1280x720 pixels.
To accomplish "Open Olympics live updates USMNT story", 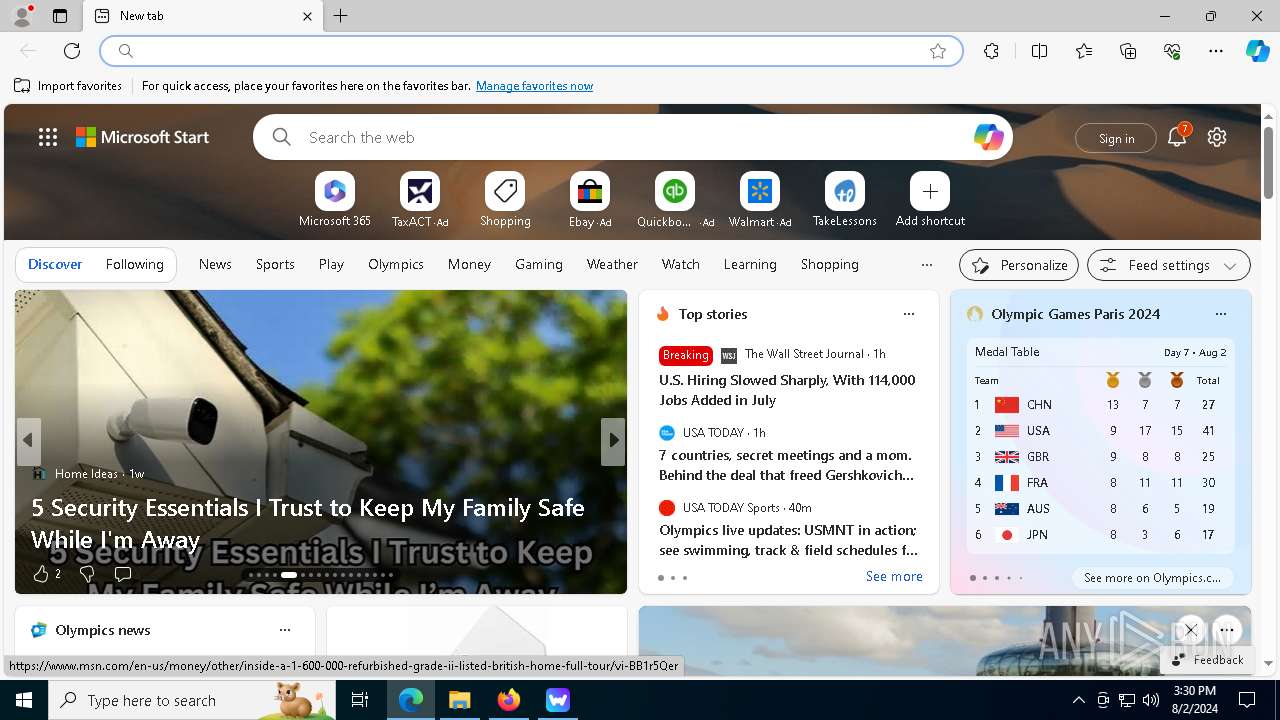I will click(x=788, y=540).
